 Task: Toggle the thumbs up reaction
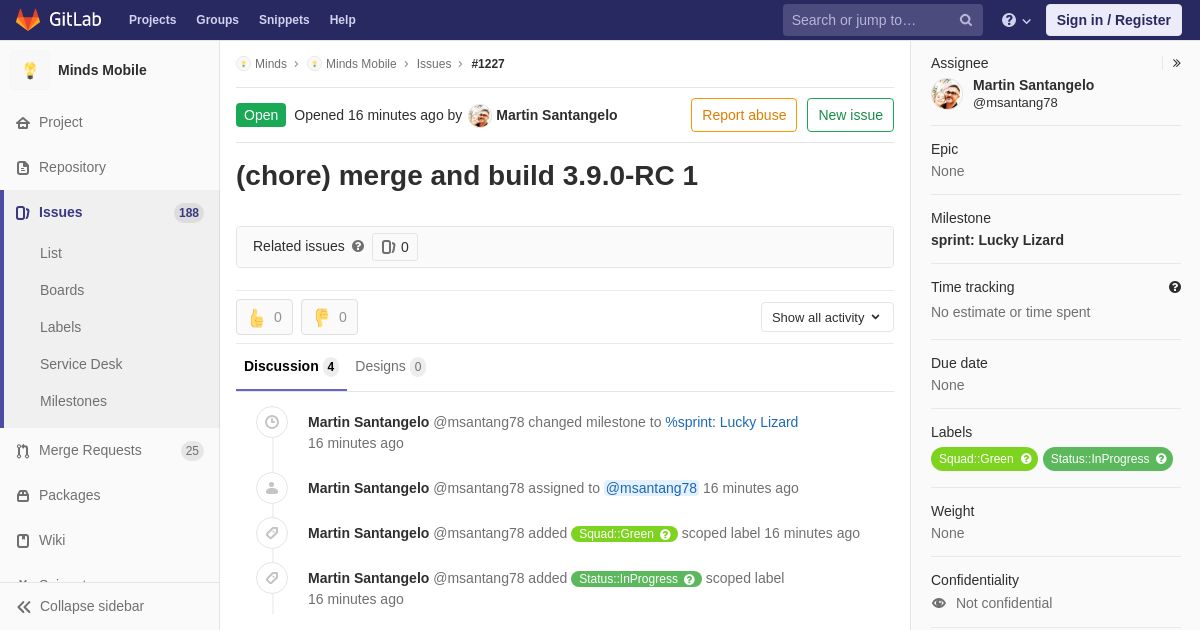pyautogui.click(x=264, y=317)
